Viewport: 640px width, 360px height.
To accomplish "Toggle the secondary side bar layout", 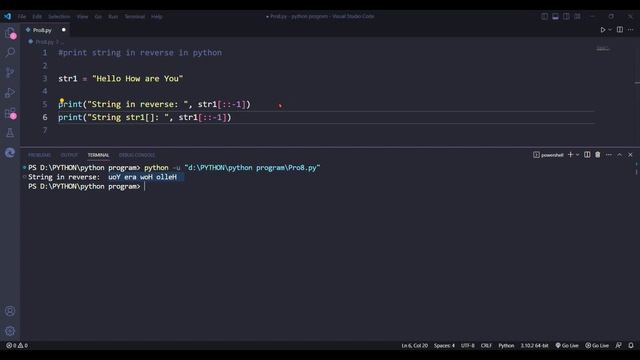I will (566, 16).
